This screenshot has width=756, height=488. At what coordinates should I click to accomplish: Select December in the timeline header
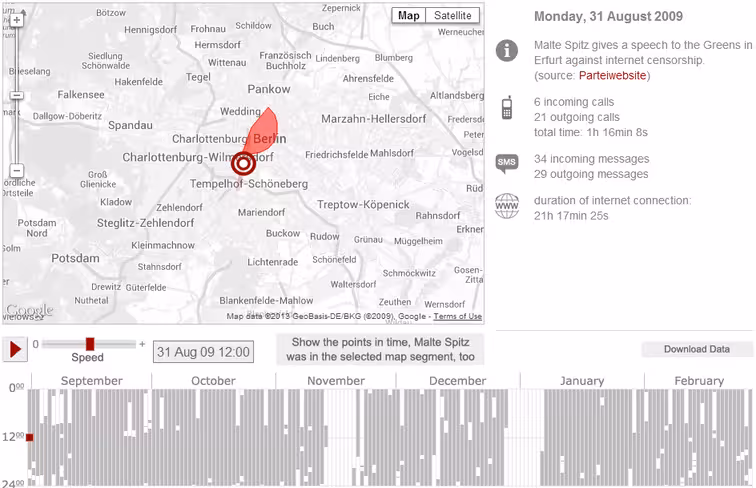coord(457,380)
